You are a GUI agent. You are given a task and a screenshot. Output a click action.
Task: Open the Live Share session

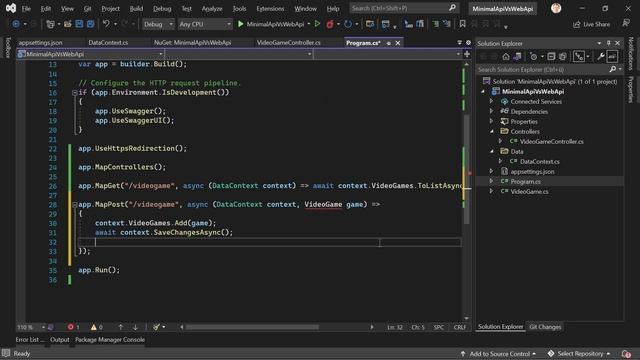tap(591, 24)
